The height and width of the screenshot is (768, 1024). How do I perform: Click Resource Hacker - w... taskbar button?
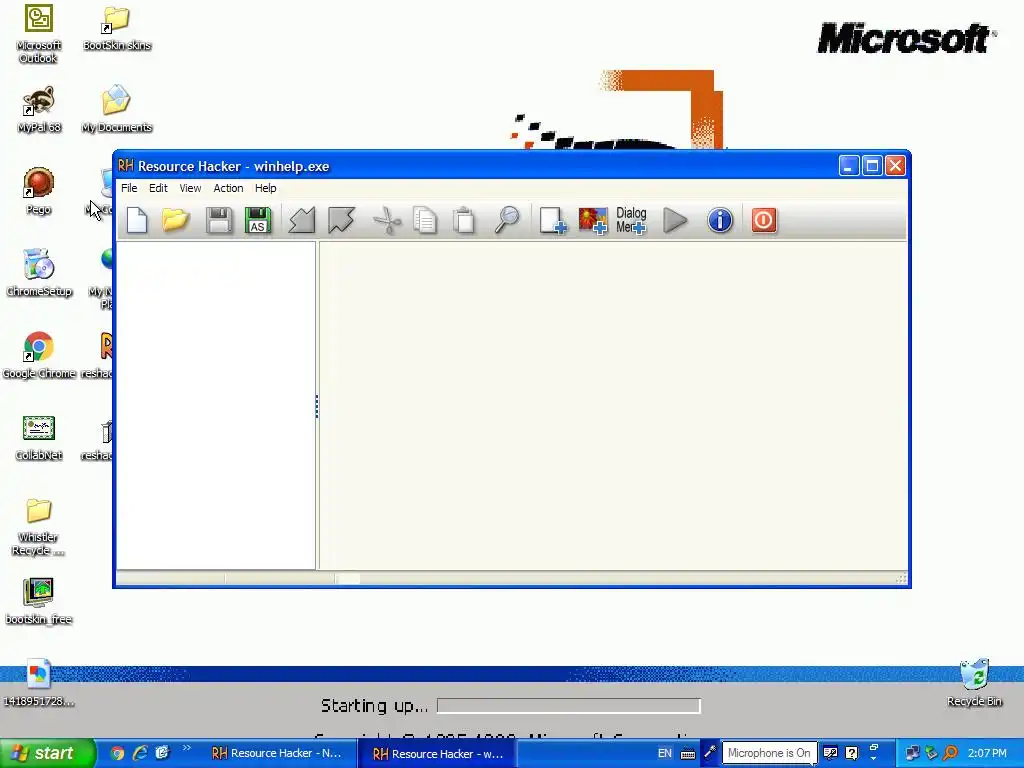point(438,754)
